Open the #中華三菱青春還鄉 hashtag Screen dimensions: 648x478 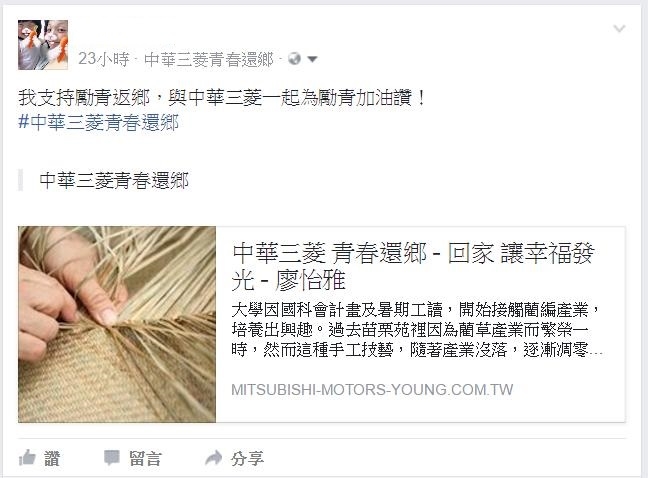[98, 123]
